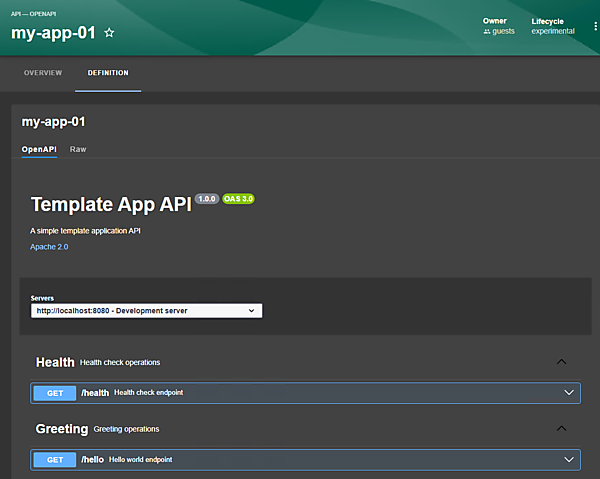Click the GET badge for /health

click(x=54, y=393)
